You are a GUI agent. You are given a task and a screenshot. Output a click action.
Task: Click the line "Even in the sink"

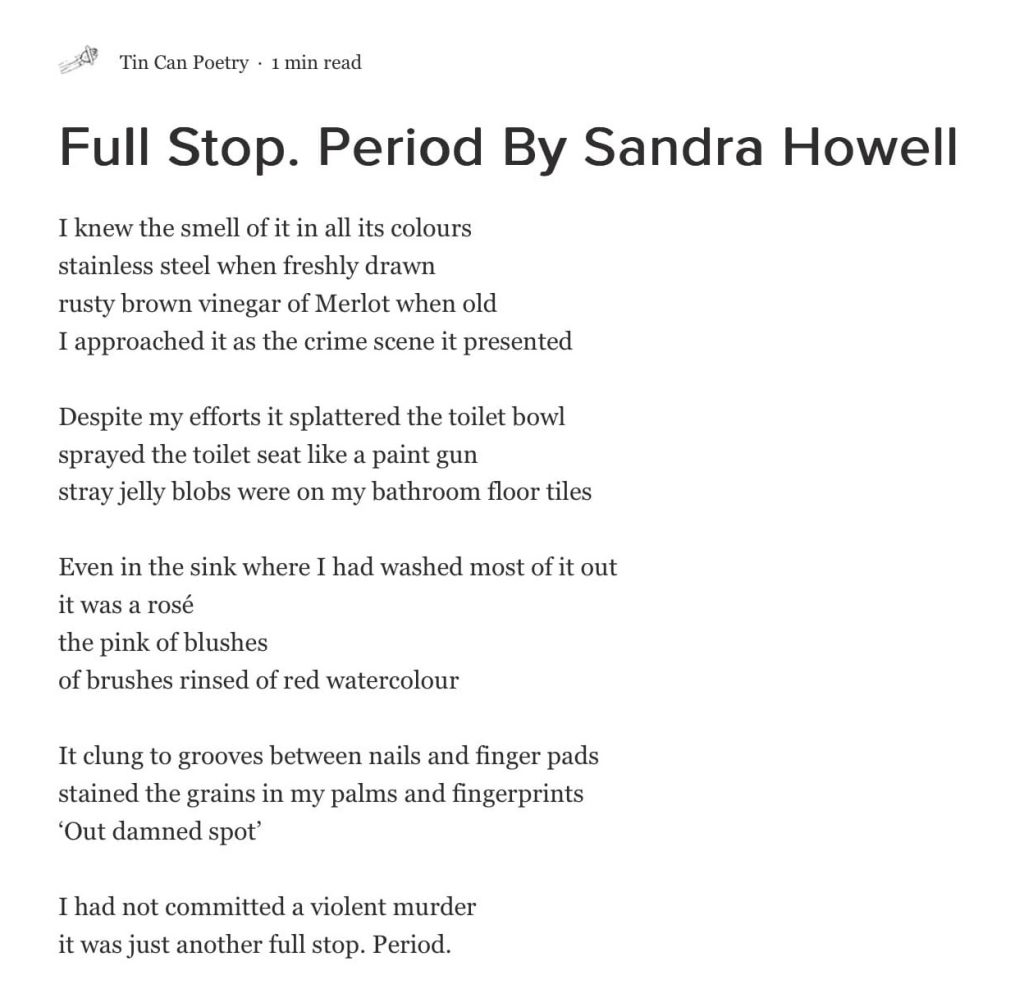click(x=337, y=567)
